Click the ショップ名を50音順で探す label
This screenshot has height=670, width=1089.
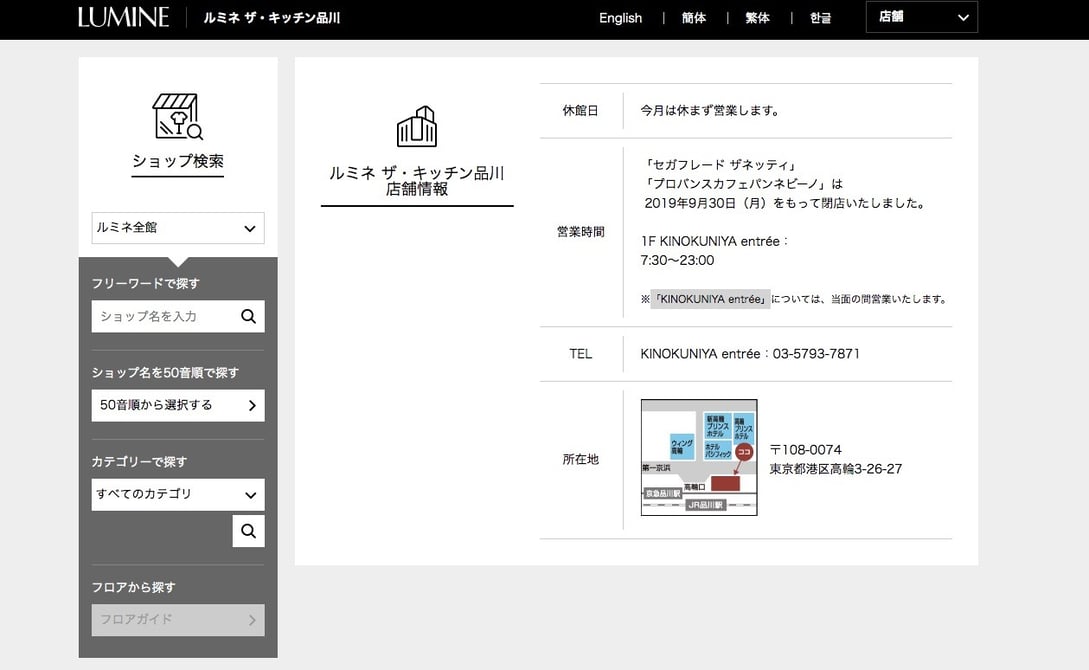[165, 373]
